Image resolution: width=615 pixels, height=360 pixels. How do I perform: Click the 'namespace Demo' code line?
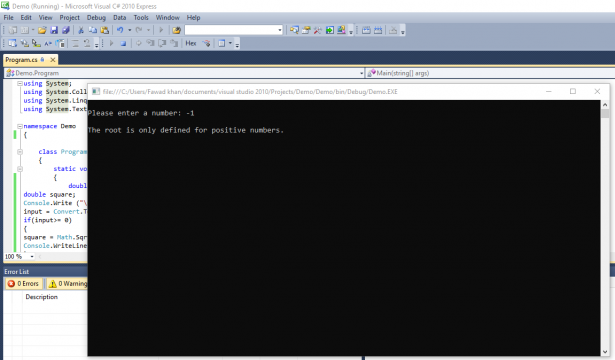[49, 126]
